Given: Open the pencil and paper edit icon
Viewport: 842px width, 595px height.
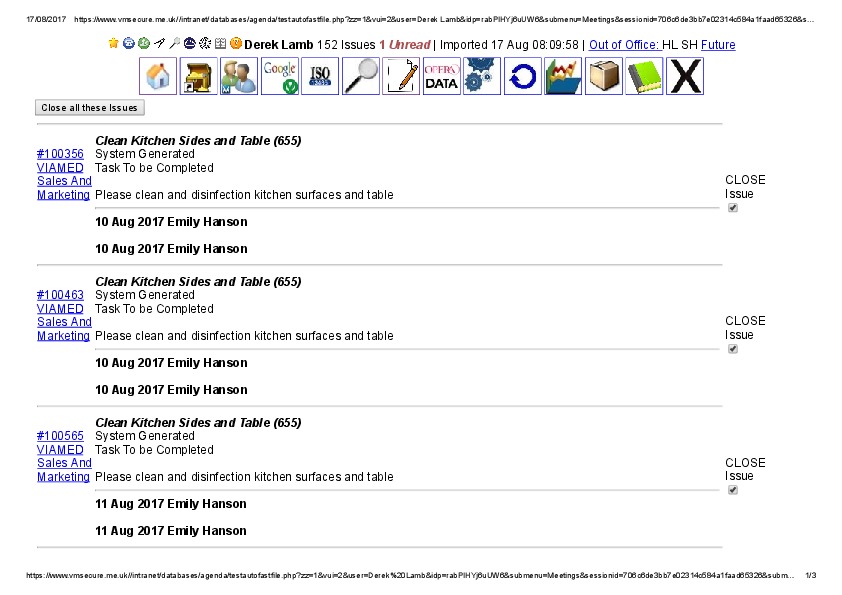Looking at the screenshot, I should pyautogui.click(x=401, y=76).
